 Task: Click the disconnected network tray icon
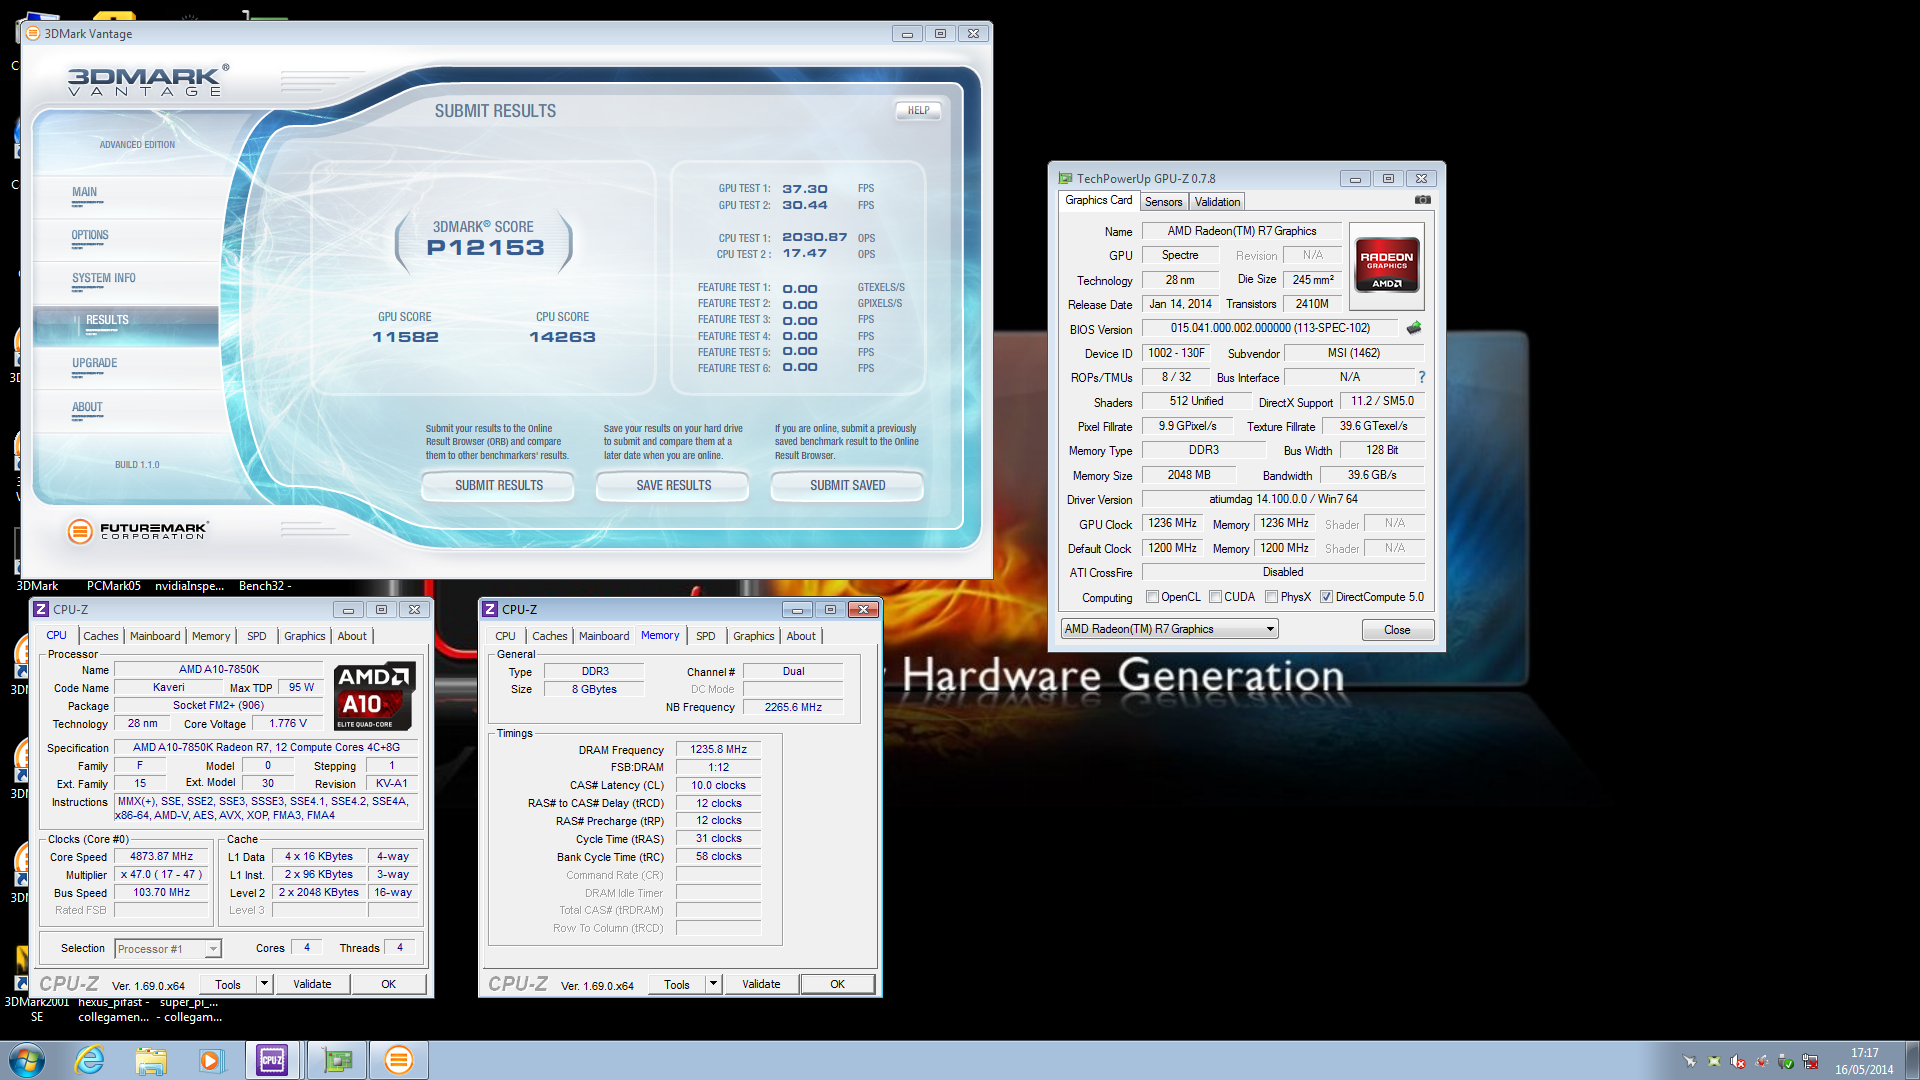1810,1061
